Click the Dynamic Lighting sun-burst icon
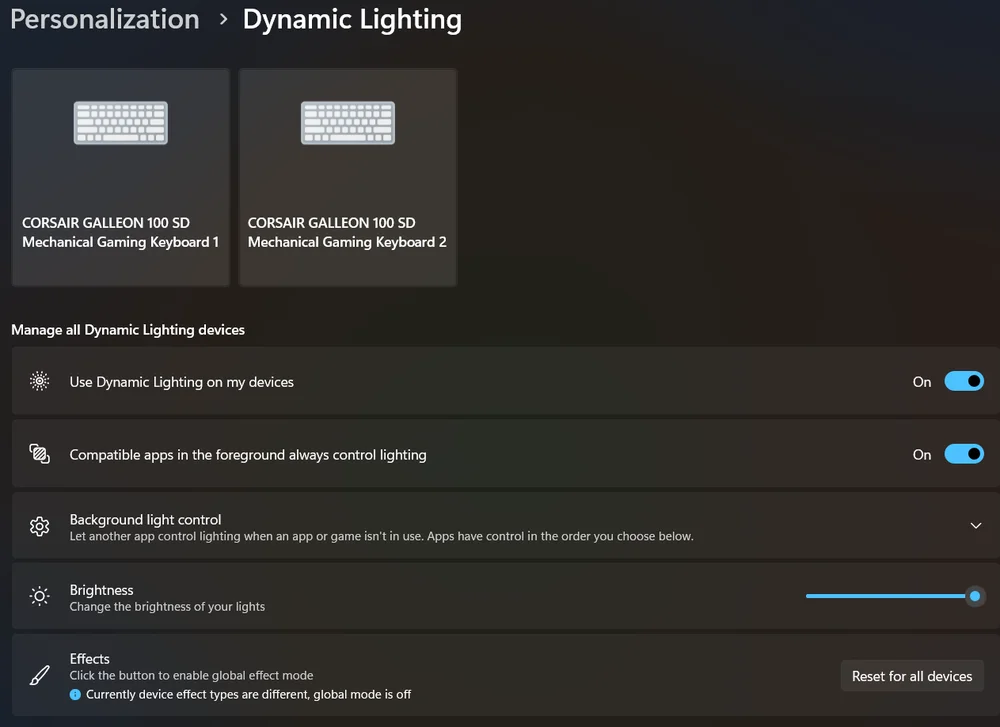 (40, 381)
